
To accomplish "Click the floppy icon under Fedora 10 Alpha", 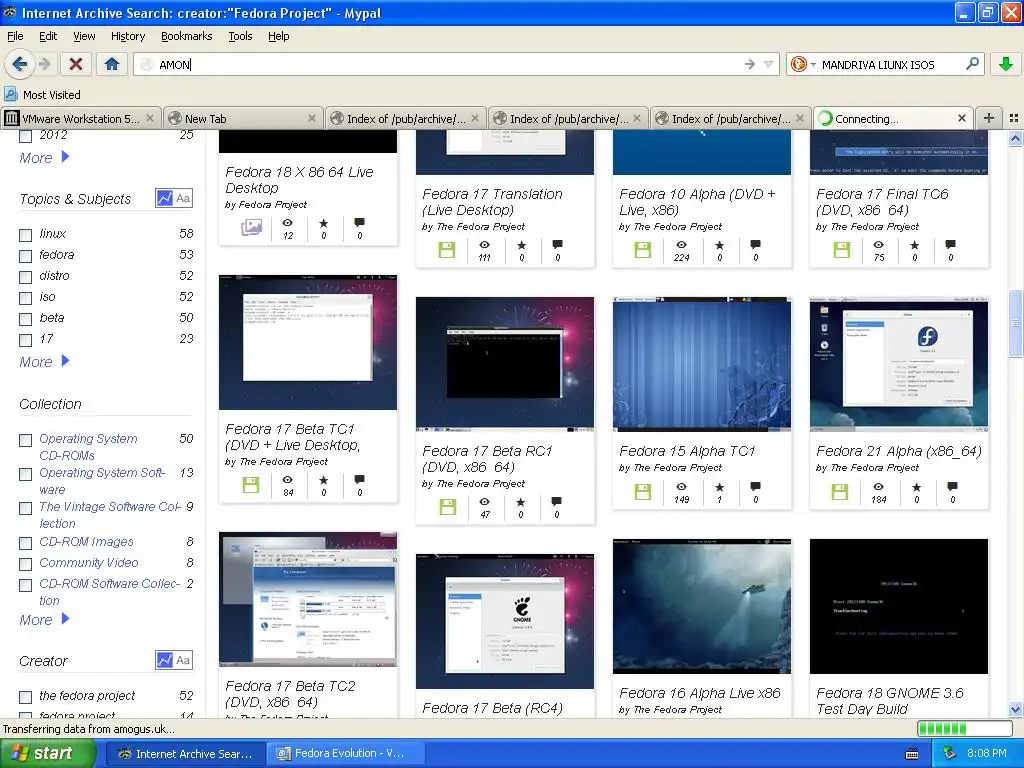I will (x=643, y=249).
